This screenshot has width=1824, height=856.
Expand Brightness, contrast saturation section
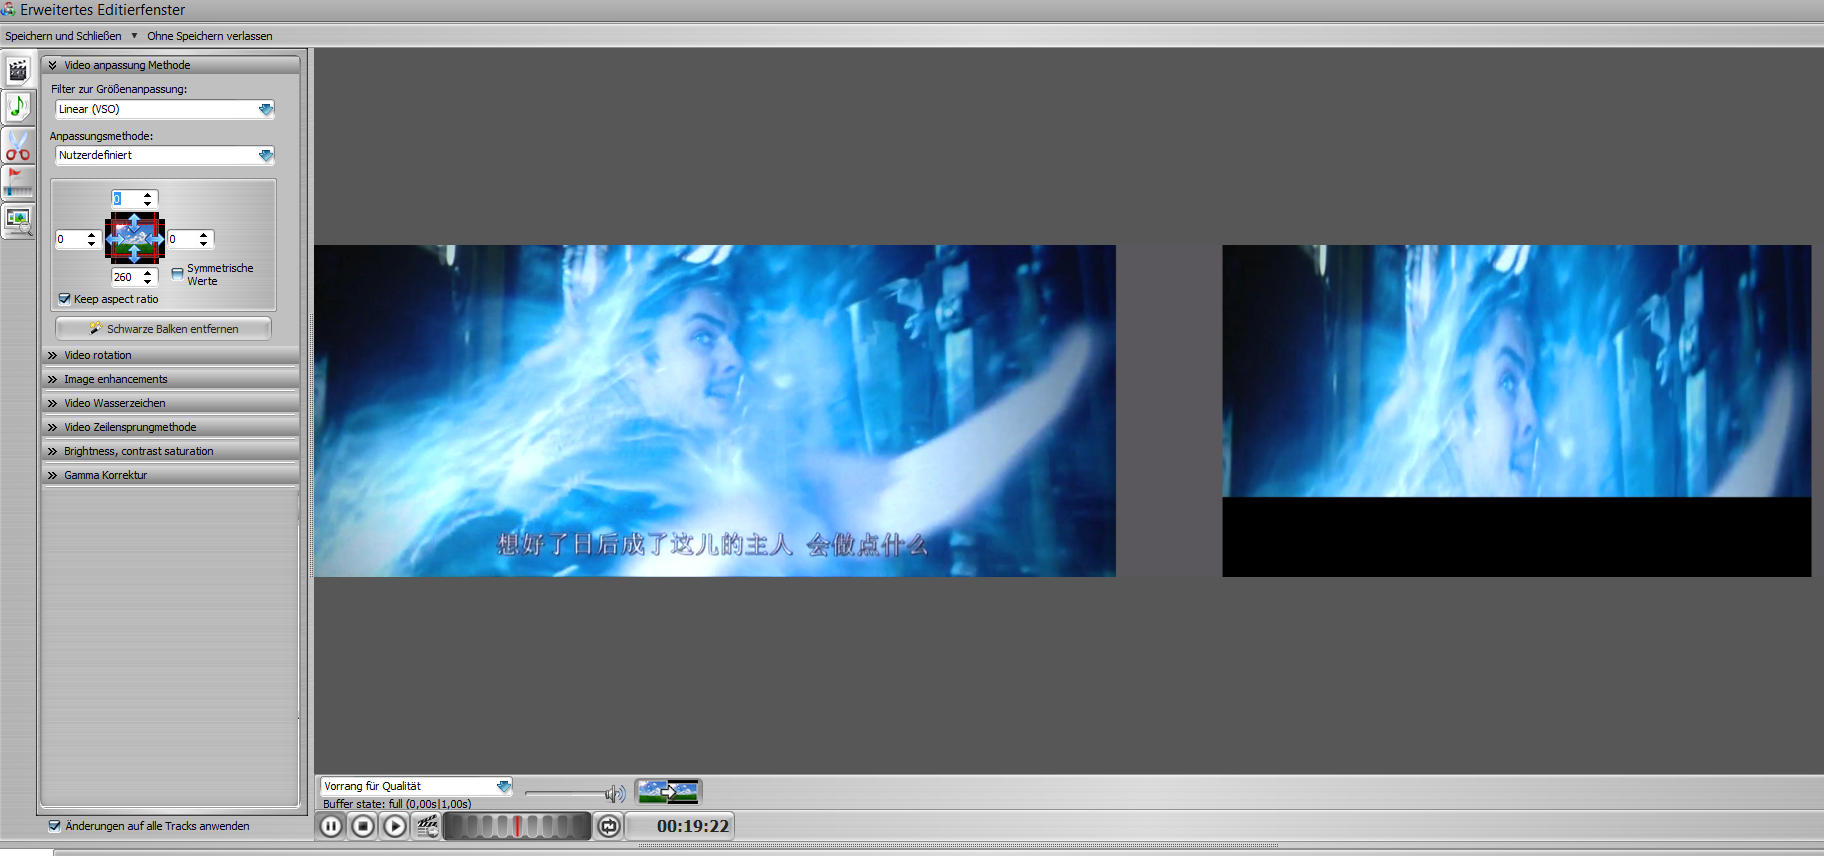pyautogui.click(x=170, y=451)
